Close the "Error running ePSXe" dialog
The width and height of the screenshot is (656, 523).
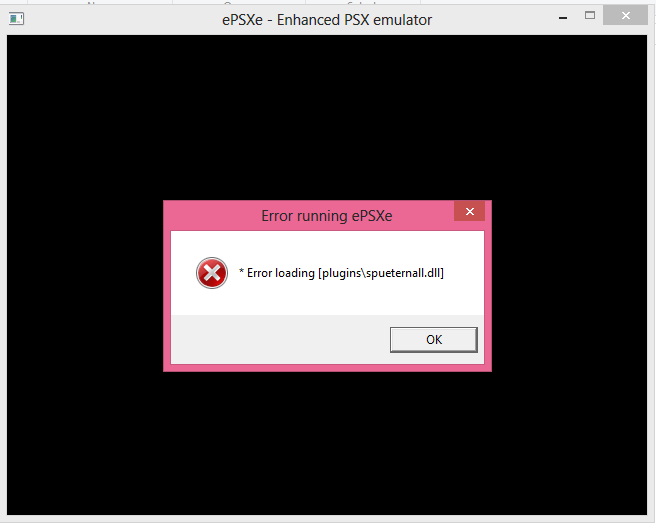coord(469,211)
